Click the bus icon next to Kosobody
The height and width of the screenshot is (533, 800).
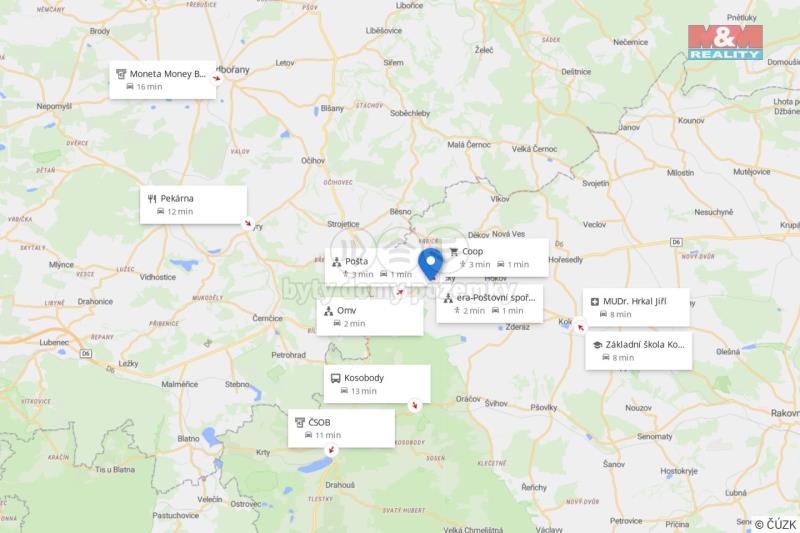(335, 378)
